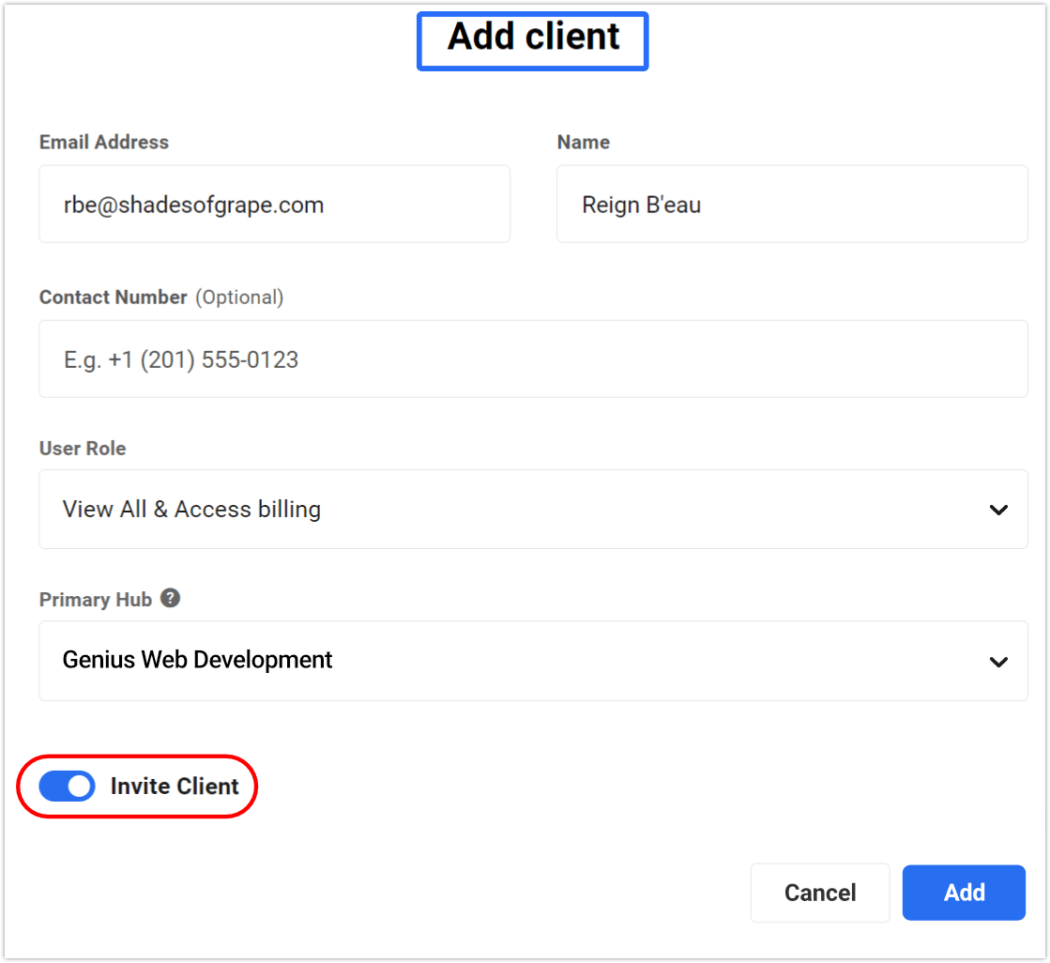Viewport: 1050px width, 963px height.
Task: Click the Email Address input field
Action: [x=275, y=204]
